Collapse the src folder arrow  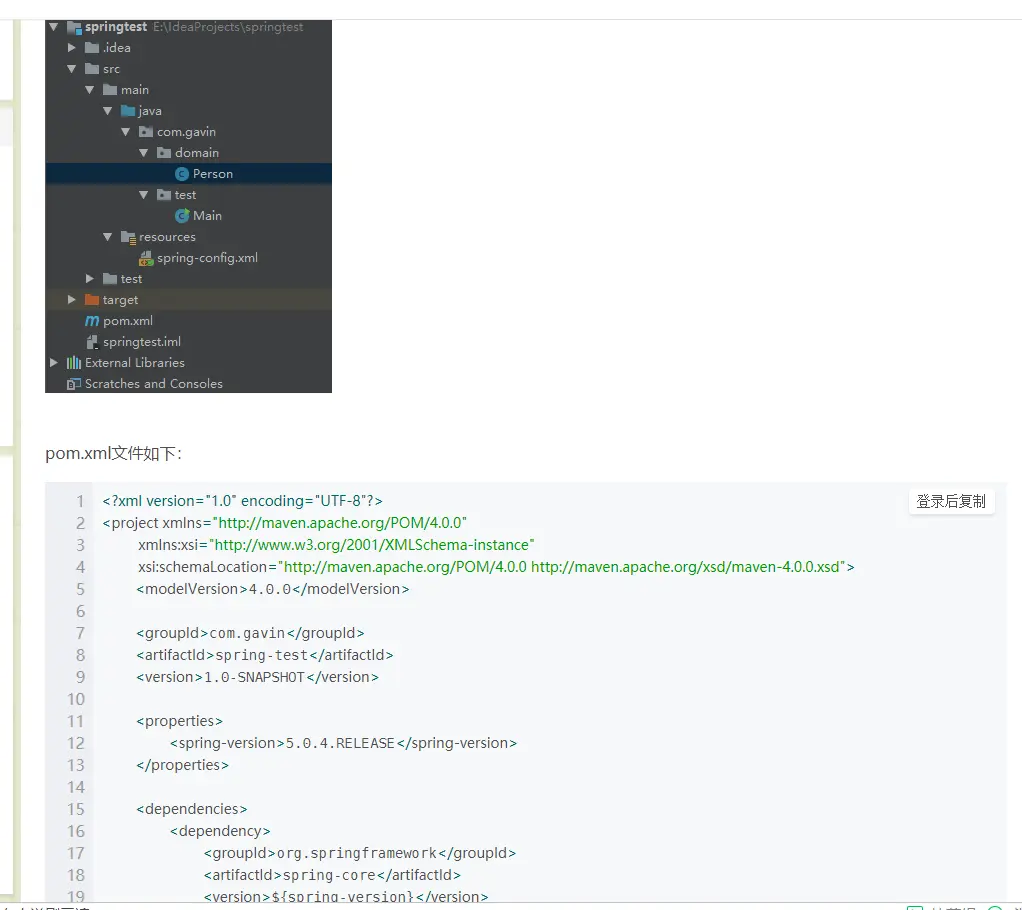[72, 68]
